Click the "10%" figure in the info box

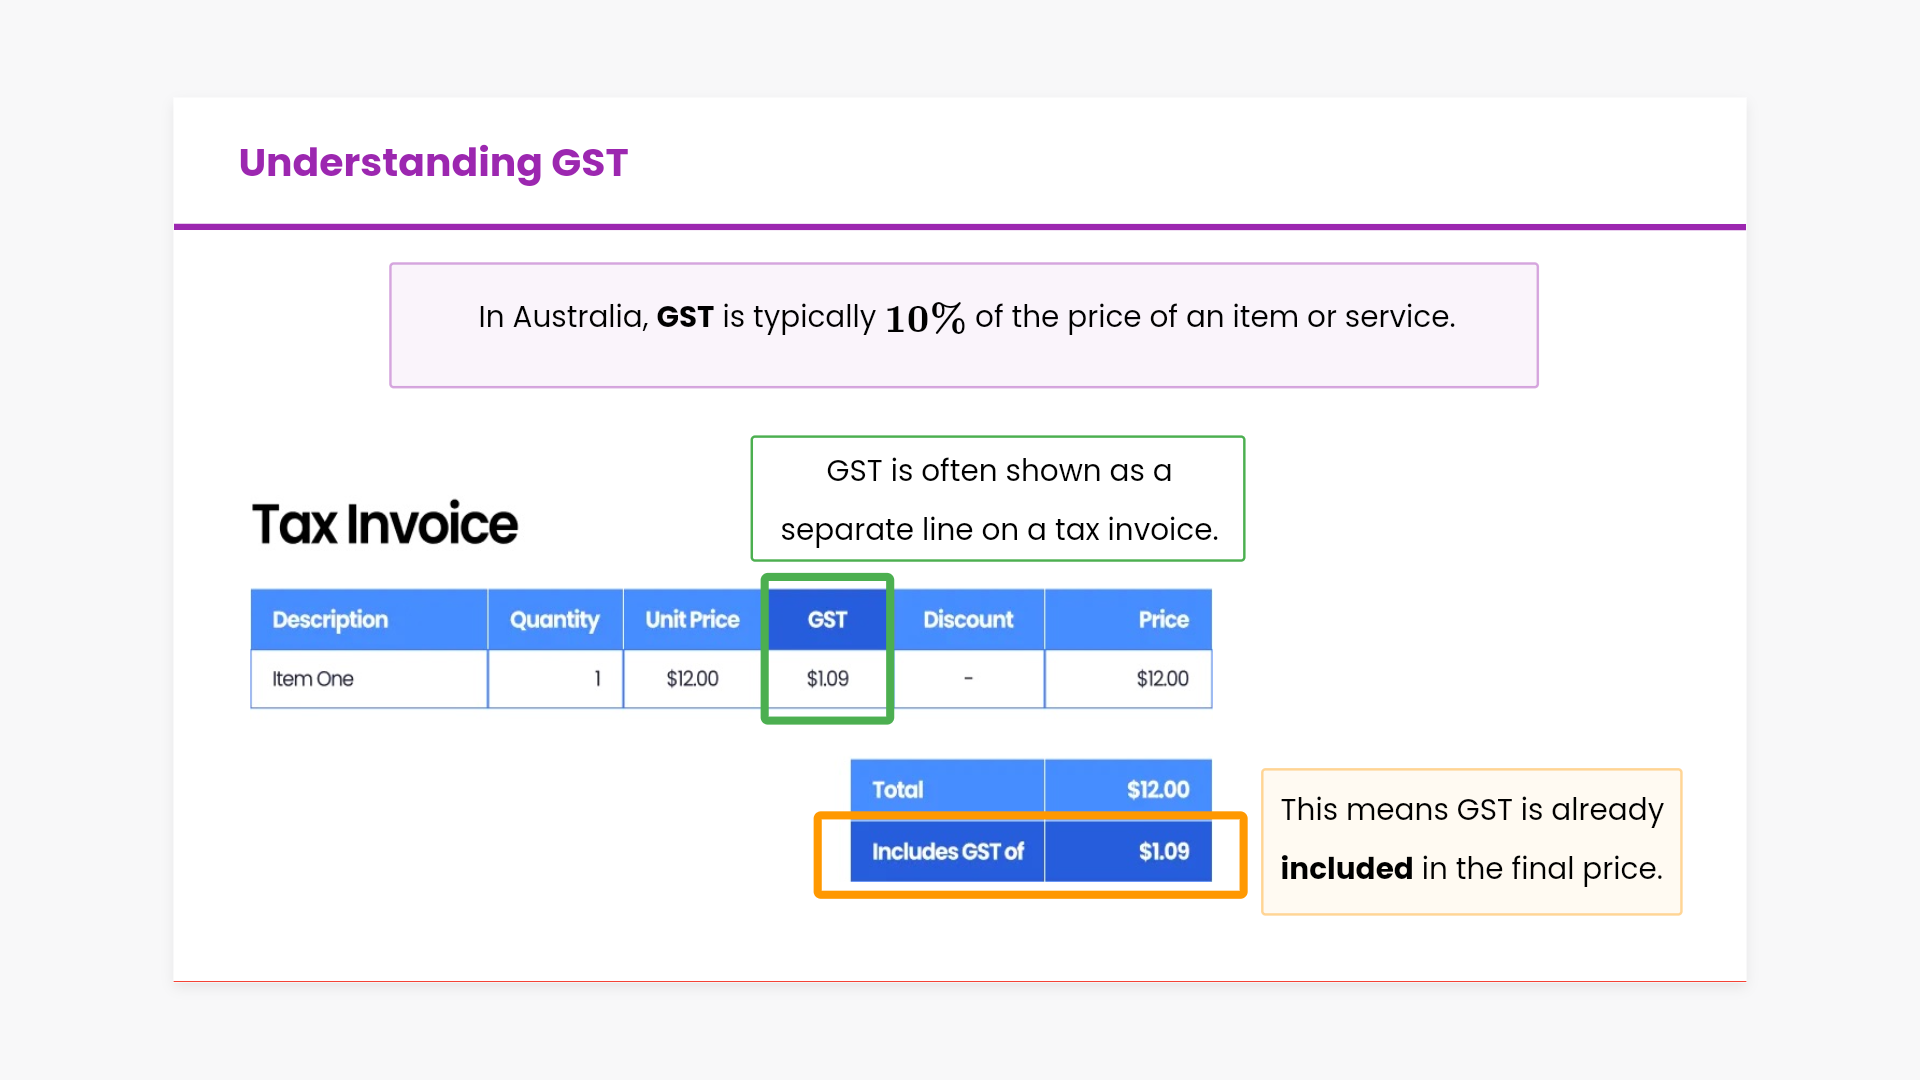924,319
